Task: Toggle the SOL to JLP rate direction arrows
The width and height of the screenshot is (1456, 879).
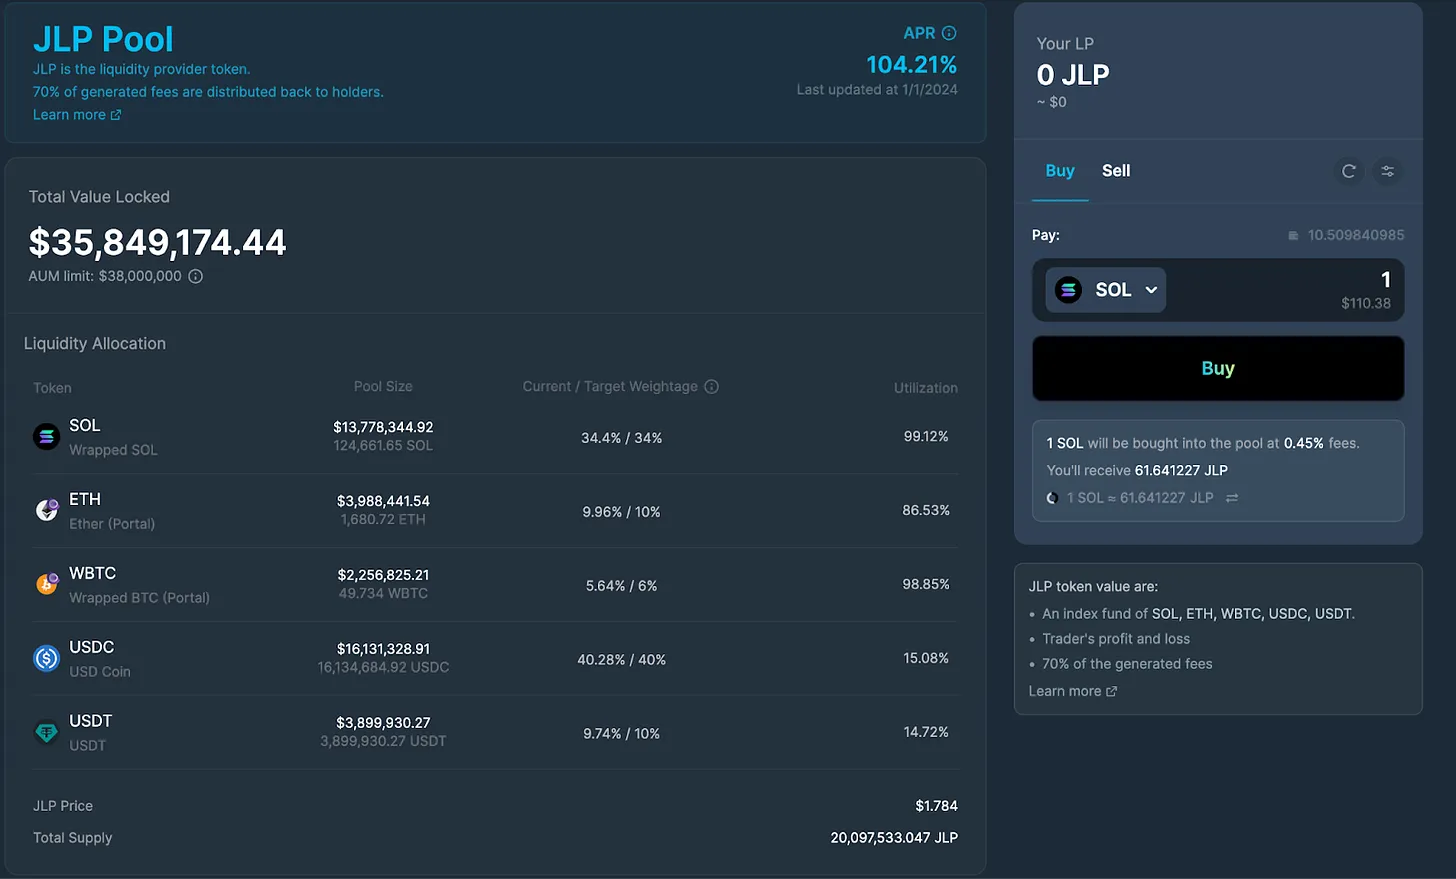Action: coord(1232,498)
